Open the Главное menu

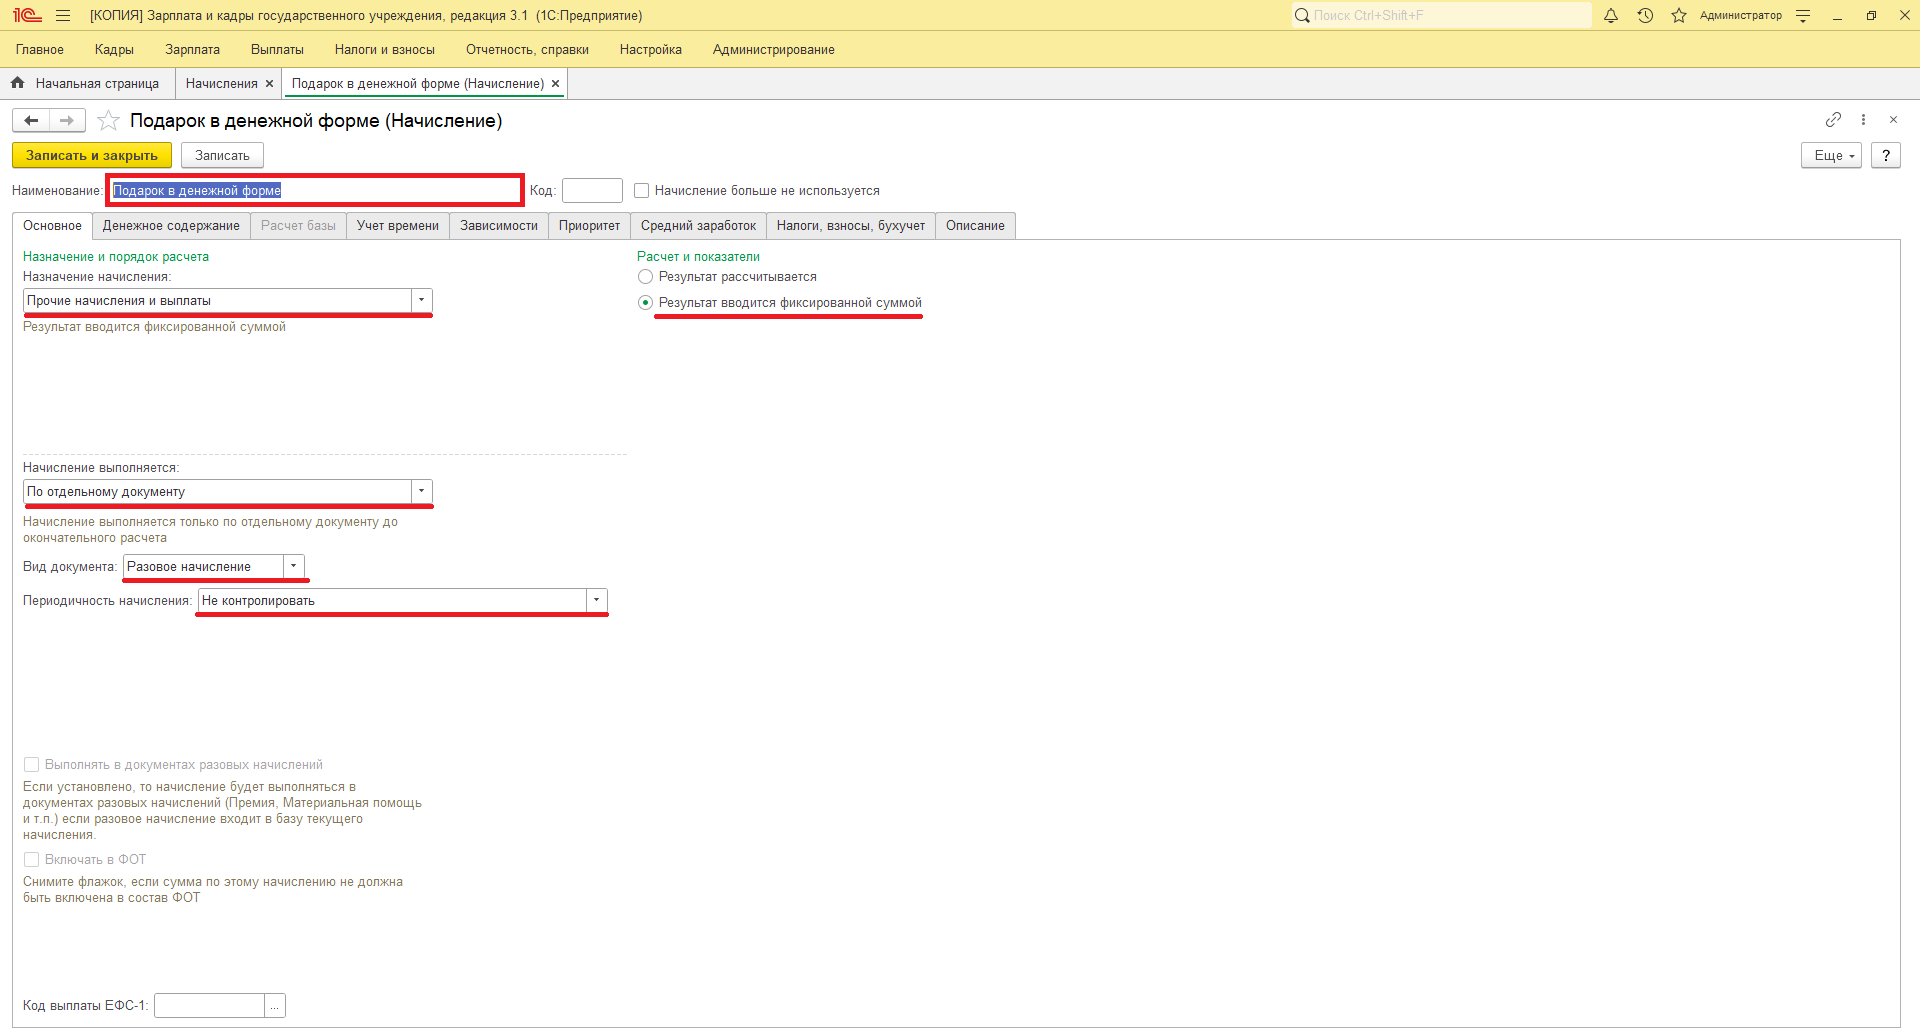[x=40, y=50]
